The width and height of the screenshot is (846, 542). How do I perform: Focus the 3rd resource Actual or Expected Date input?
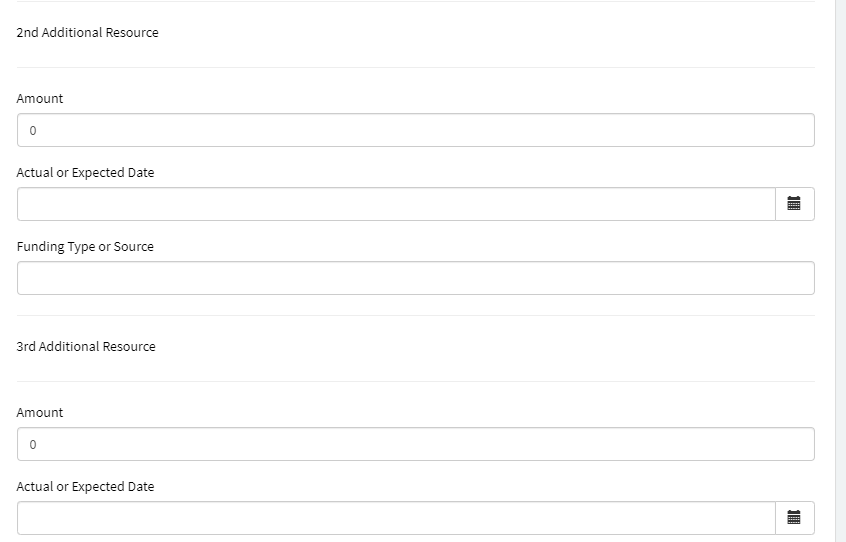[x=396, y=518]
